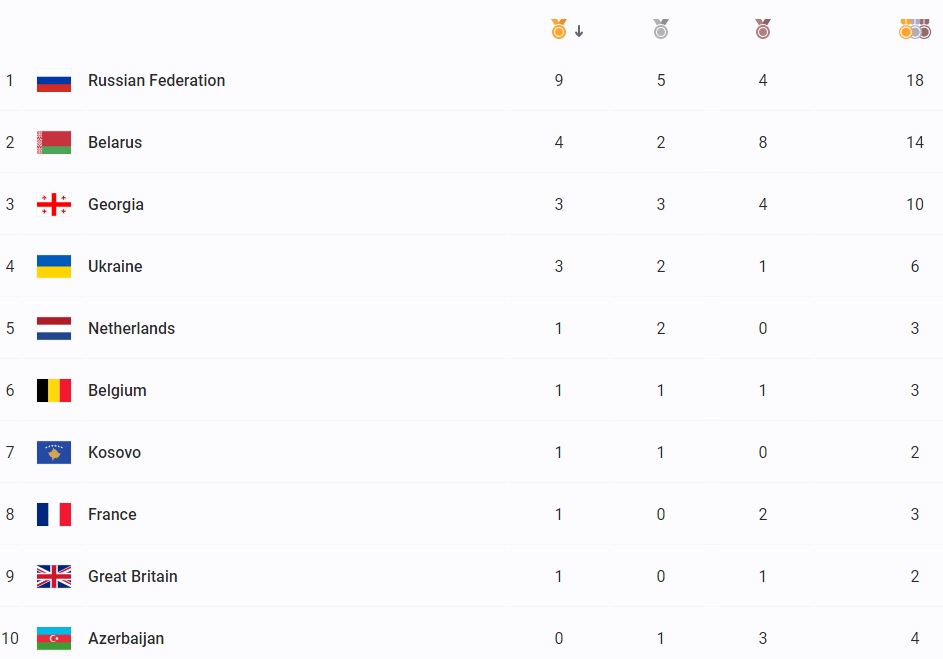Viewport: 943px width, 659px height.
Task: Click the Great Britain flag icon
Action: [x=54, y=577]
